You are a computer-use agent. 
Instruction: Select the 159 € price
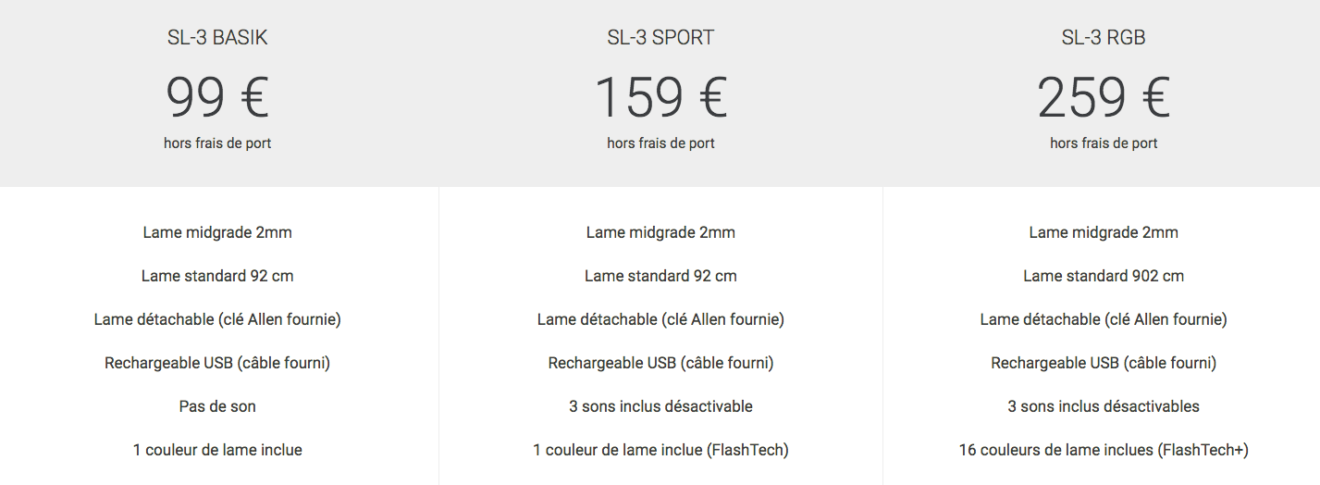click(660, 98)
